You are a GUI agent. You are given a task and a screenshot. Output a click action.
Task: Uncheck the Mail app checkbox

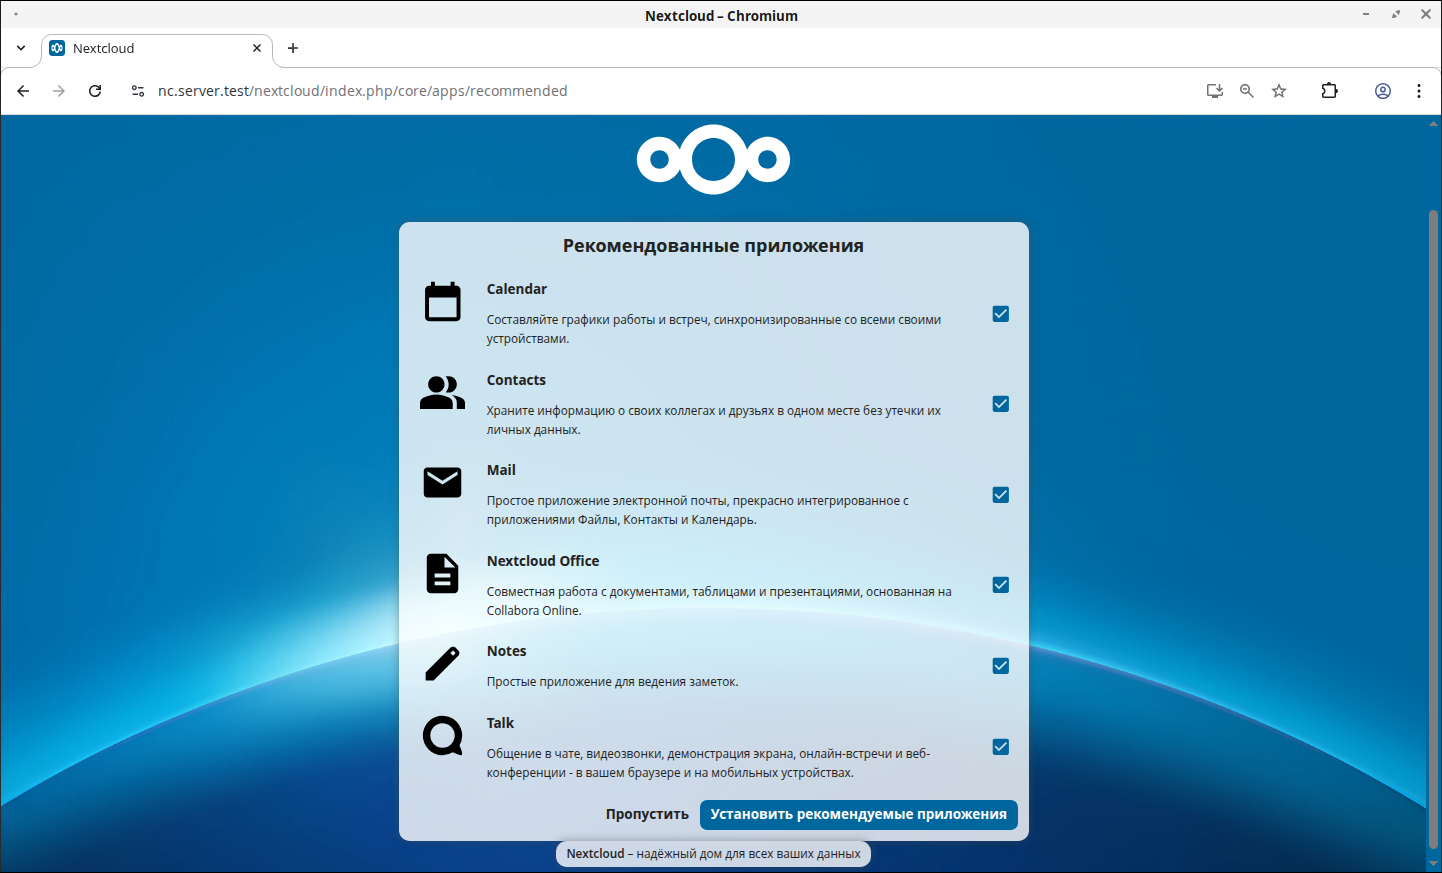pyautogui.click(x=1000, y=495)
